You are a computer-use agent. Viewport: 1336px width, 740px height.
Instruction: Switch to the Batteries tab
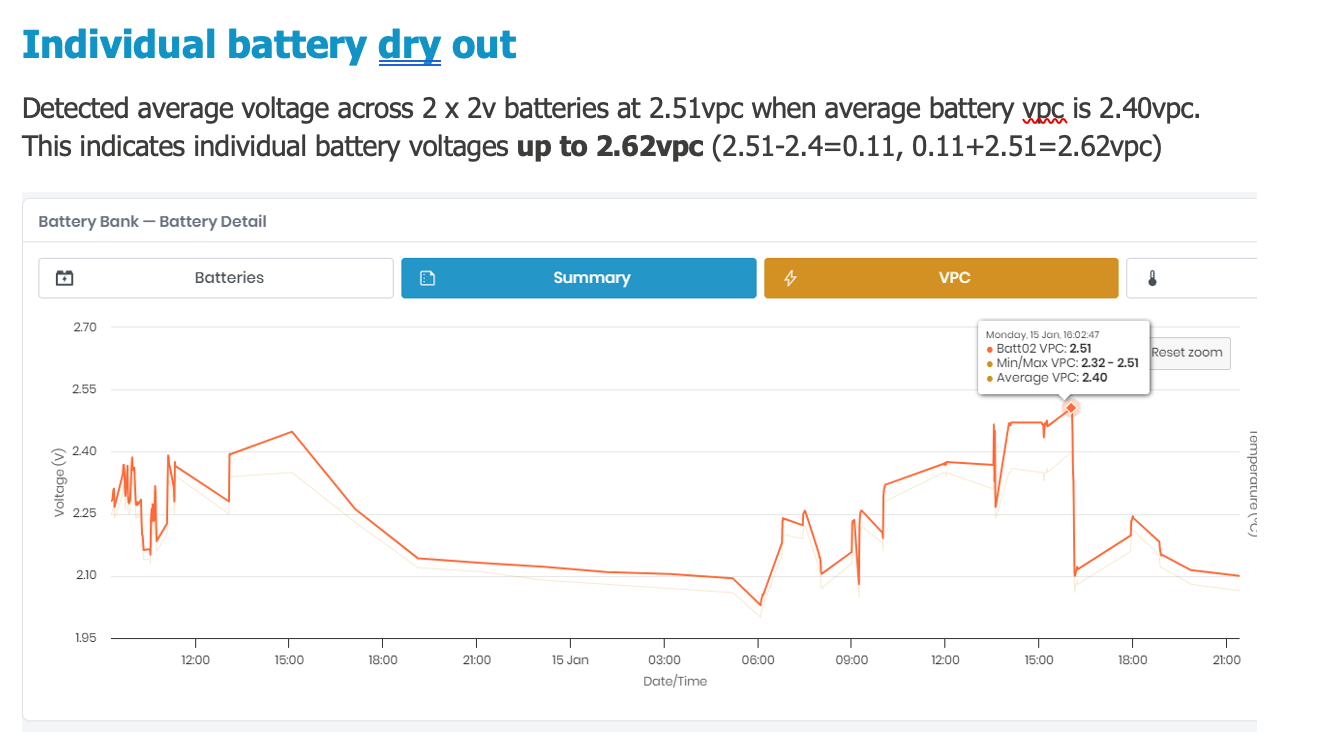click(229, 278)
